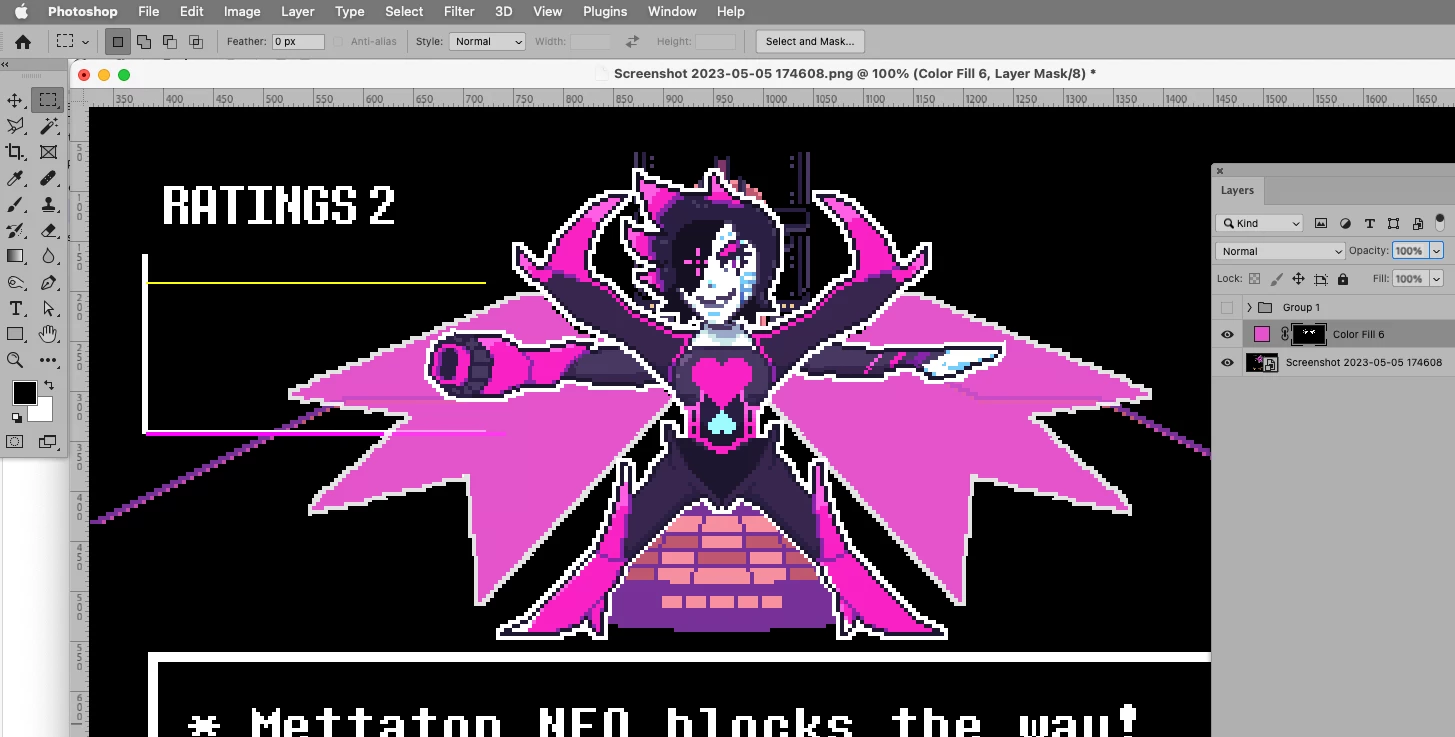1455x737 pixels.
Task: Open the Photoshop application menu
Action: coord(82,11)
